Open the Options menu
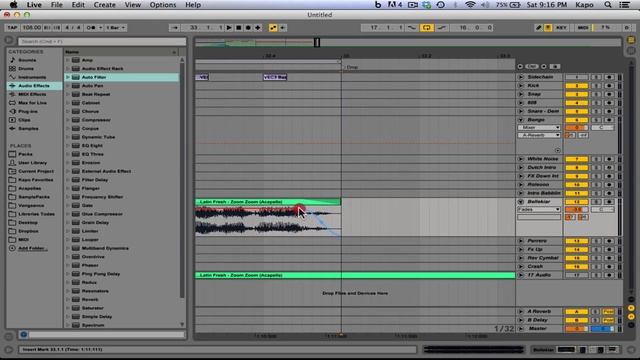The image size is (640, 360). tap(163, 5)
